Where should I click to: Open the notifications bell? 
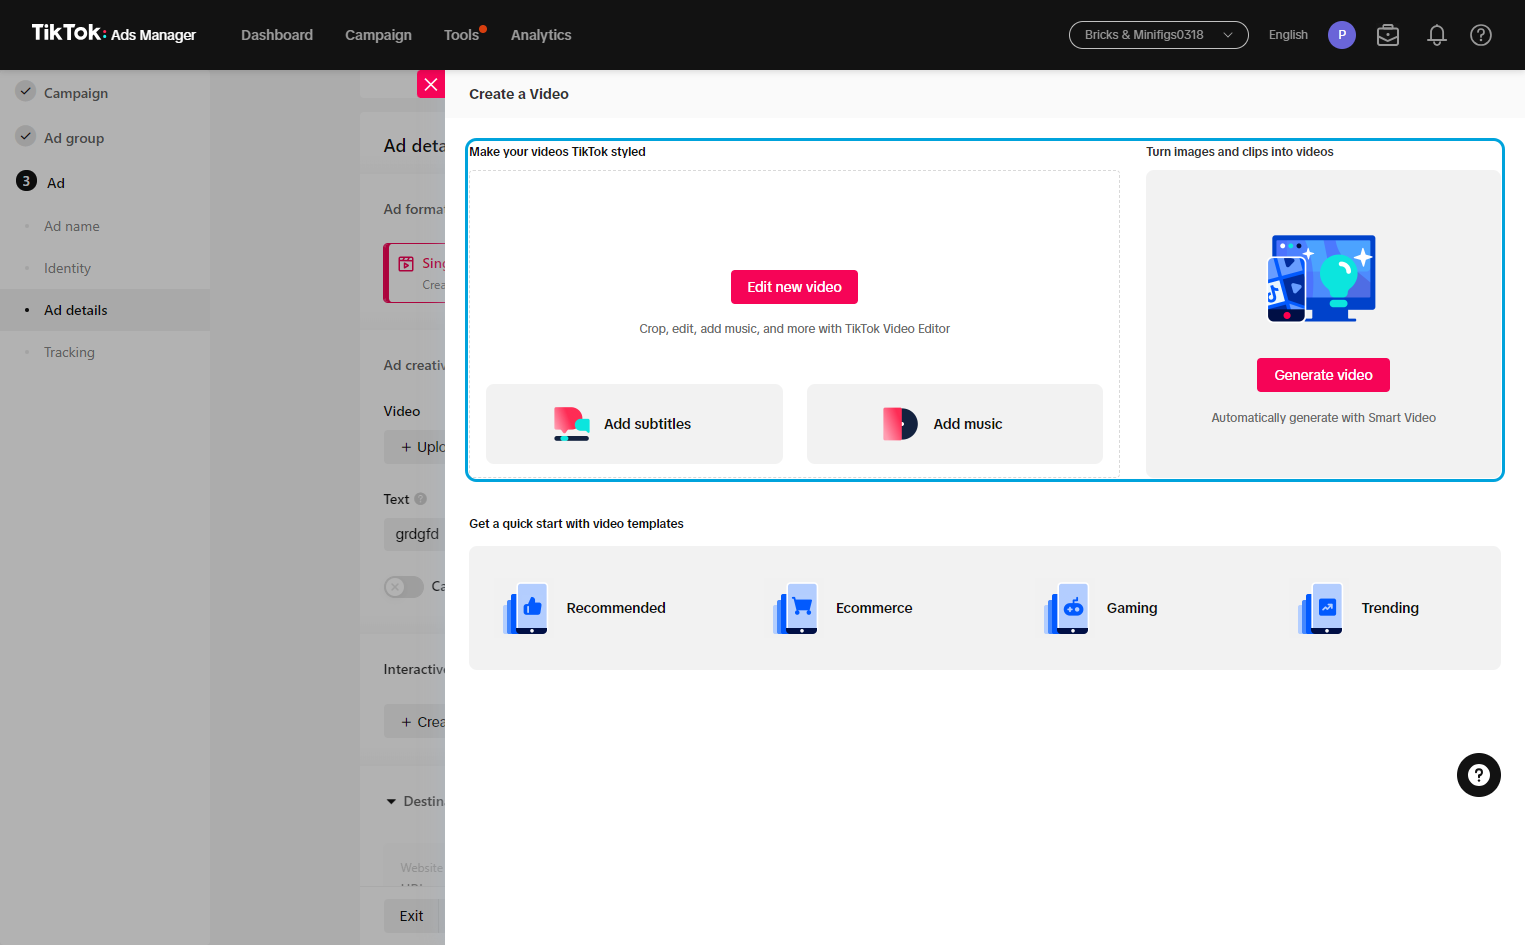click(x=1437, y=35)
